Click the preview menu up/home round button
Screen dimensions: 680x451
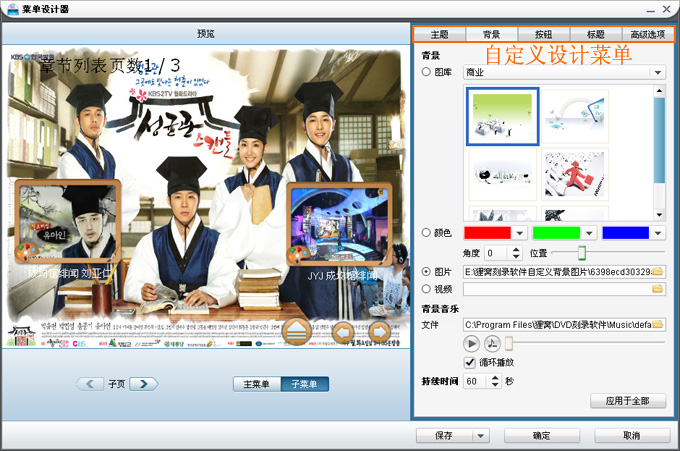pyautogui.click(x=297, y=332)
